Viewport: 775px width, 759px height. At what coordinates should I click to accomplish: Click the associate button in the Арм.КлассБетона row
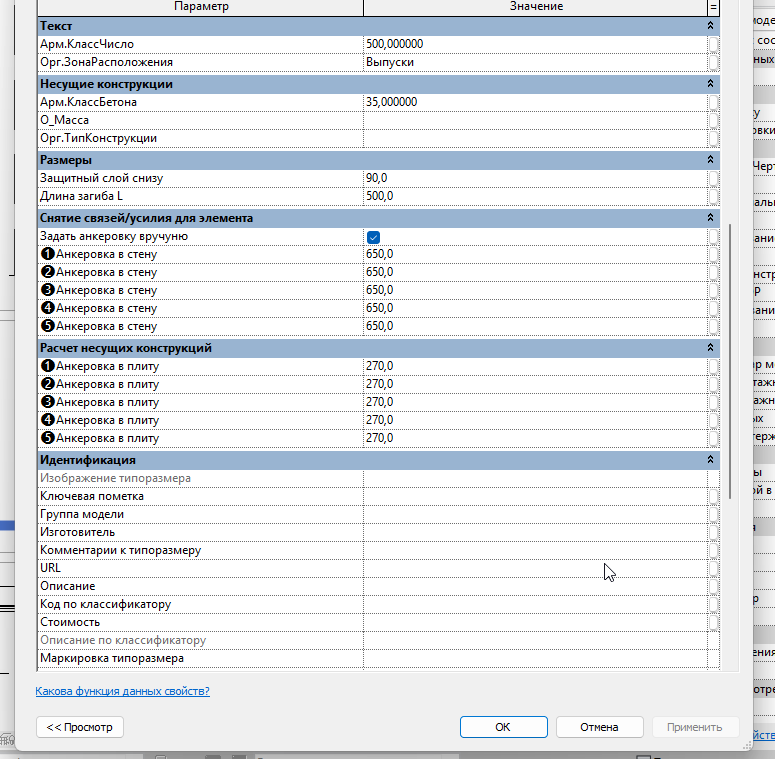point(713,102)
